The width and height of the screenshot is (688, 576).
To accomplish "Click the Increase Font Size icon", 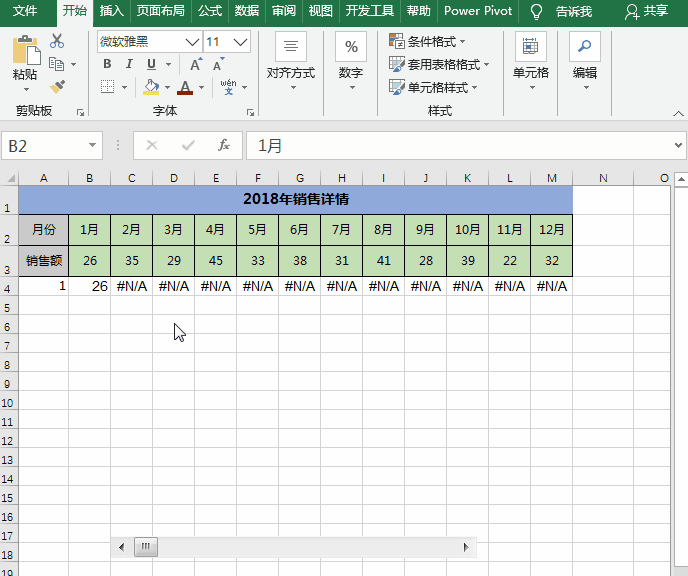I will (x=196, y=64).
